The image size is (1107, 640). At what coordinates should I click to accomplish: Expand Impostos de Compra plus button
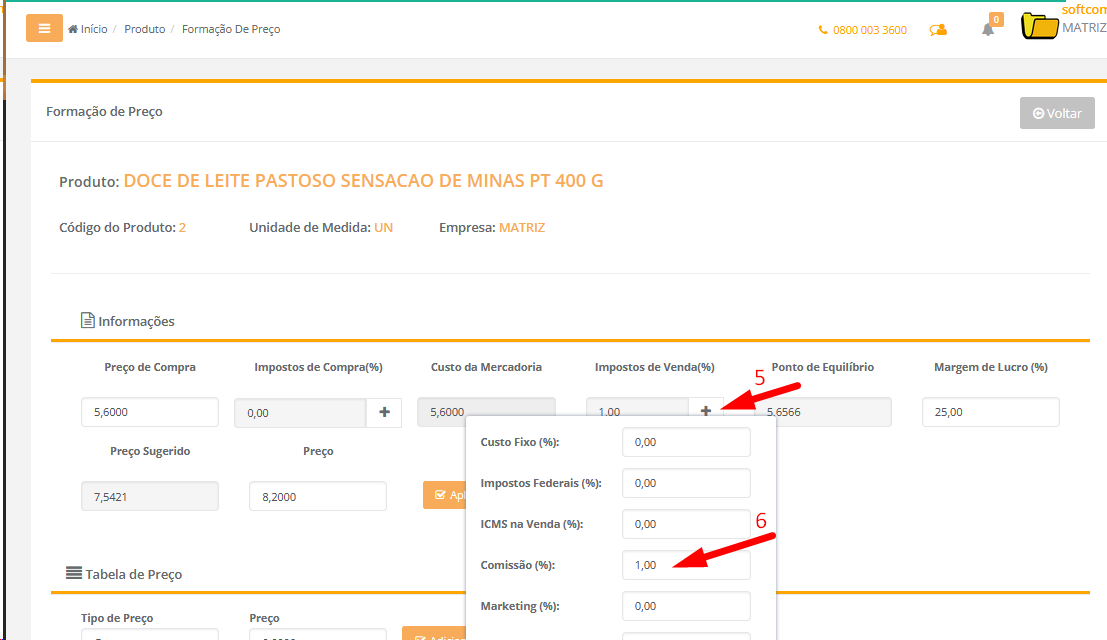tap(384, 412)
